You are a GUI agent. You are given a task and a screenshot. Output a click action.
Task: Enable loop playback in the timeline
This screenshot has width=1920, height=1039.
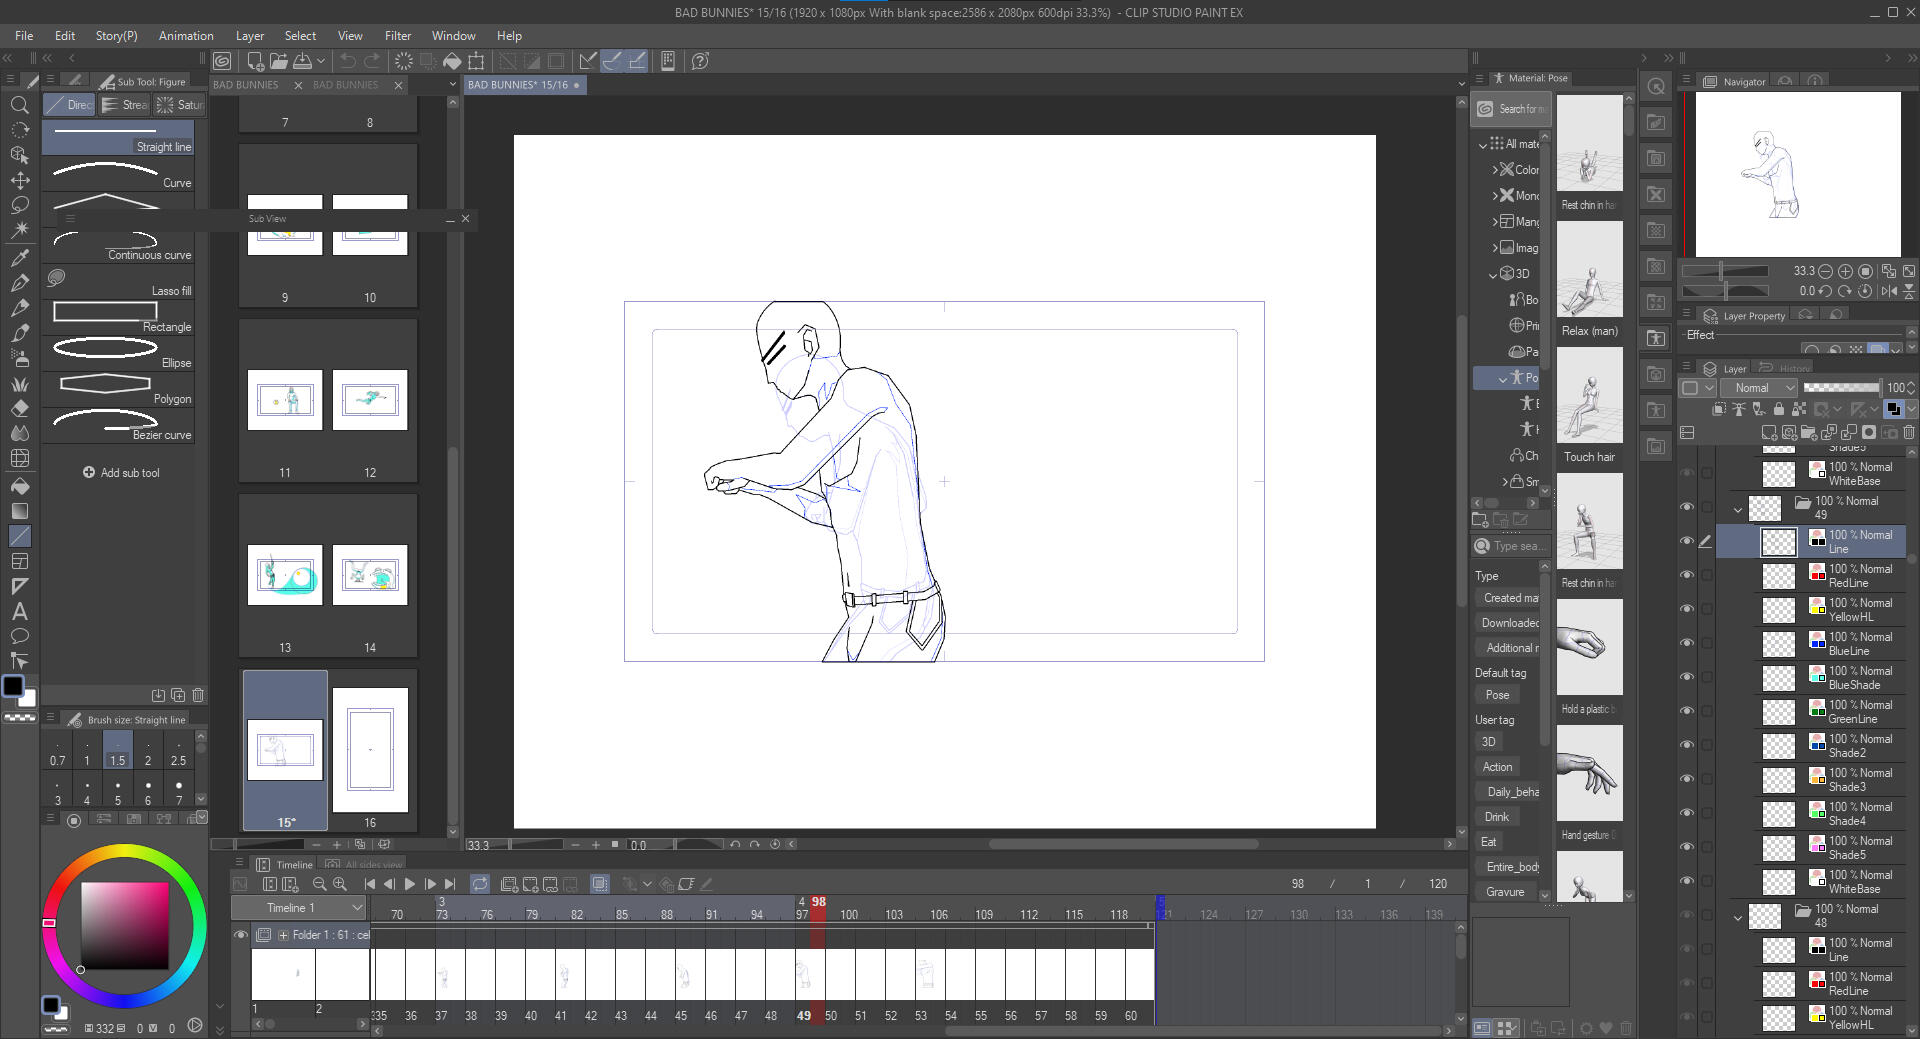pyautogui.click(x=480, y=884)
